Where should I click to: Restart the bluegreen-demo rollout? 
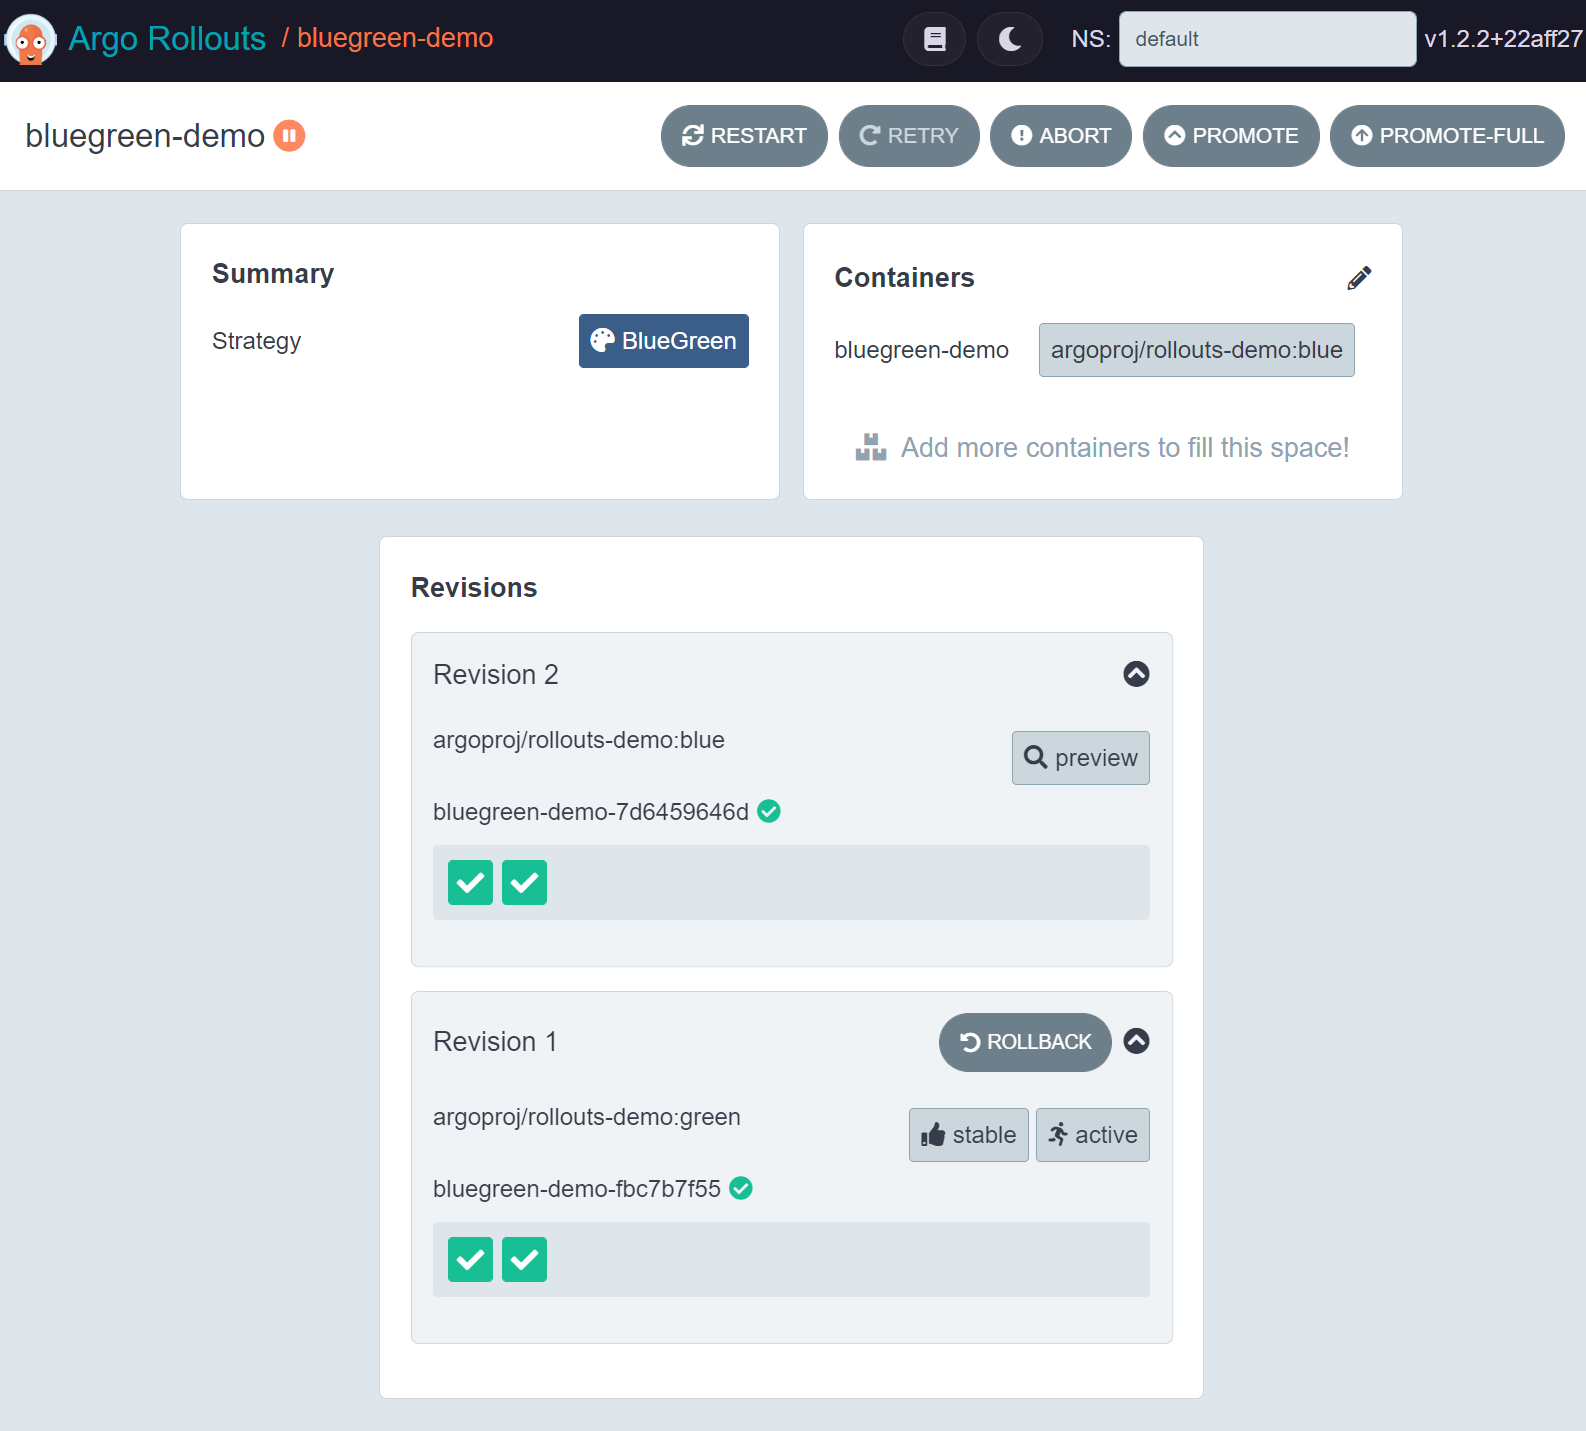[x=744, y=136]
